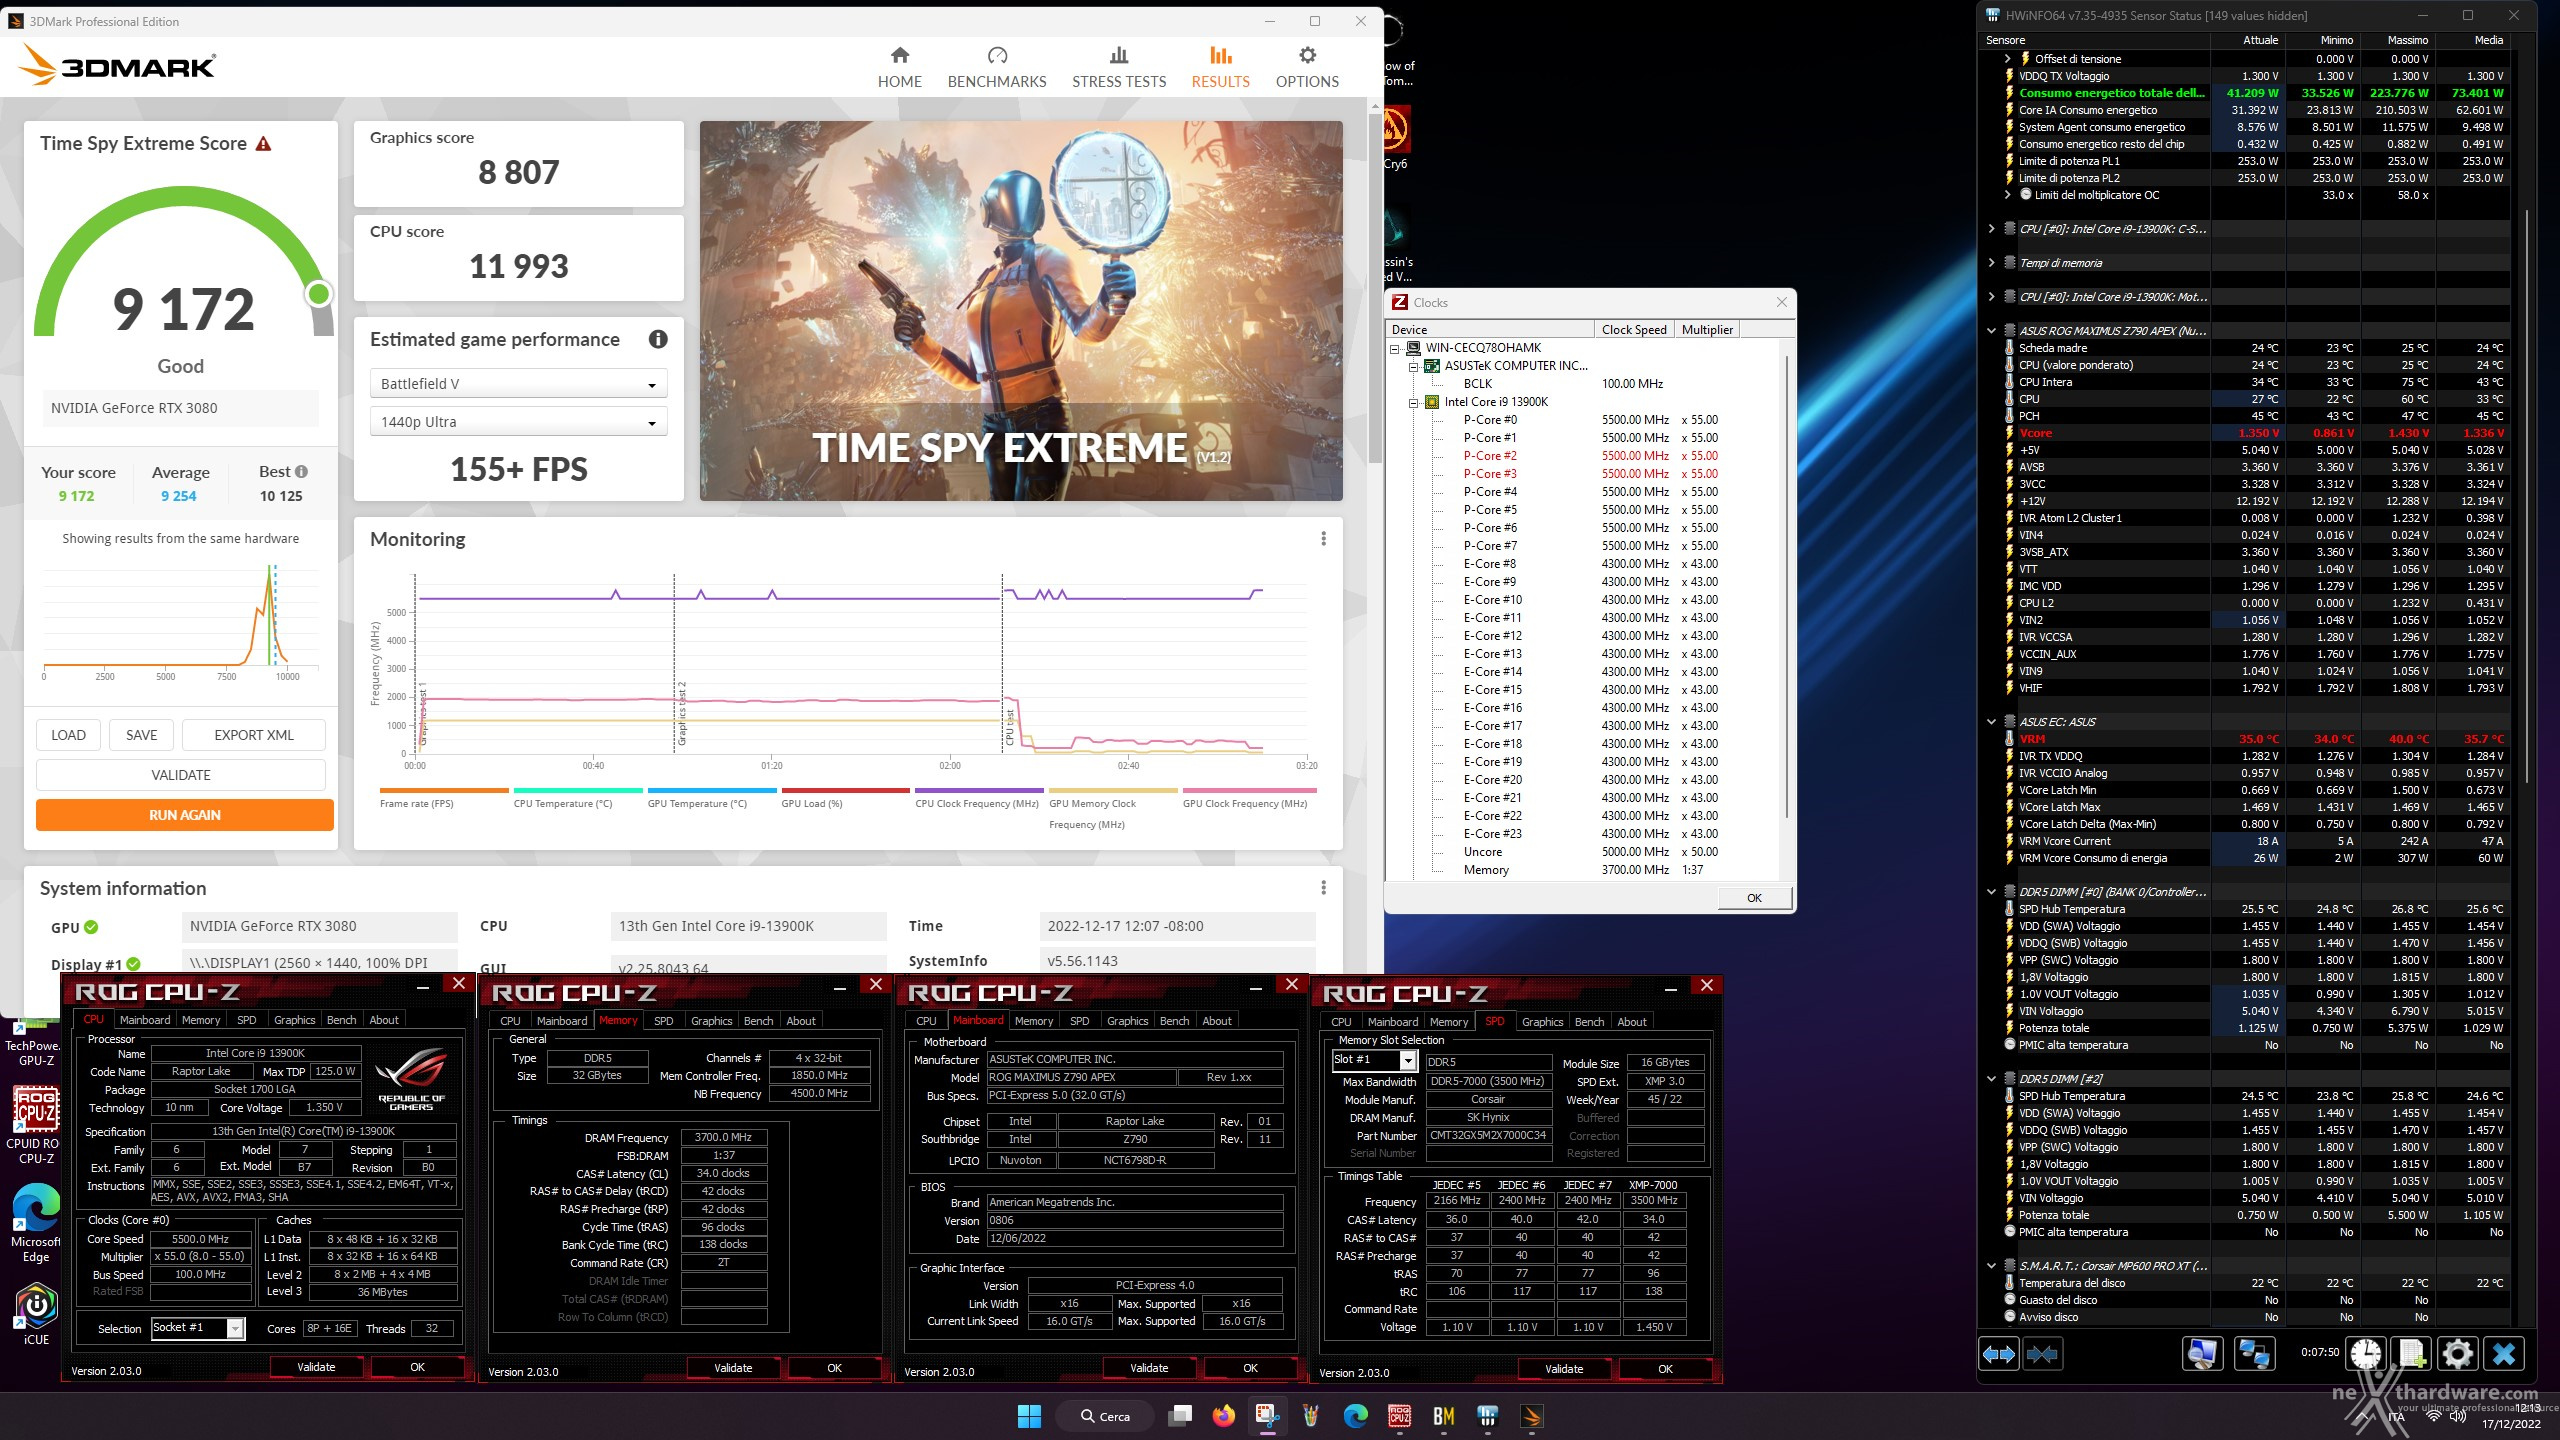Image resolution: width=2560 pixels, height=1440 pixels.
Task: Click OK in the Clocks window
Action: [x=1754, y=898]
